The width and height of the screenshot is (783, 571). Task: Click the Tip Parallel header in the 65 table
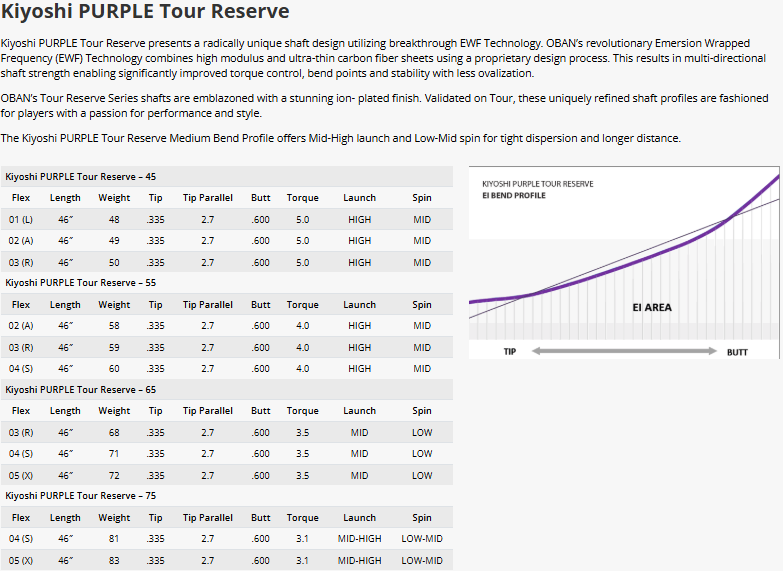pyautogui.click(x=208, y=411)
